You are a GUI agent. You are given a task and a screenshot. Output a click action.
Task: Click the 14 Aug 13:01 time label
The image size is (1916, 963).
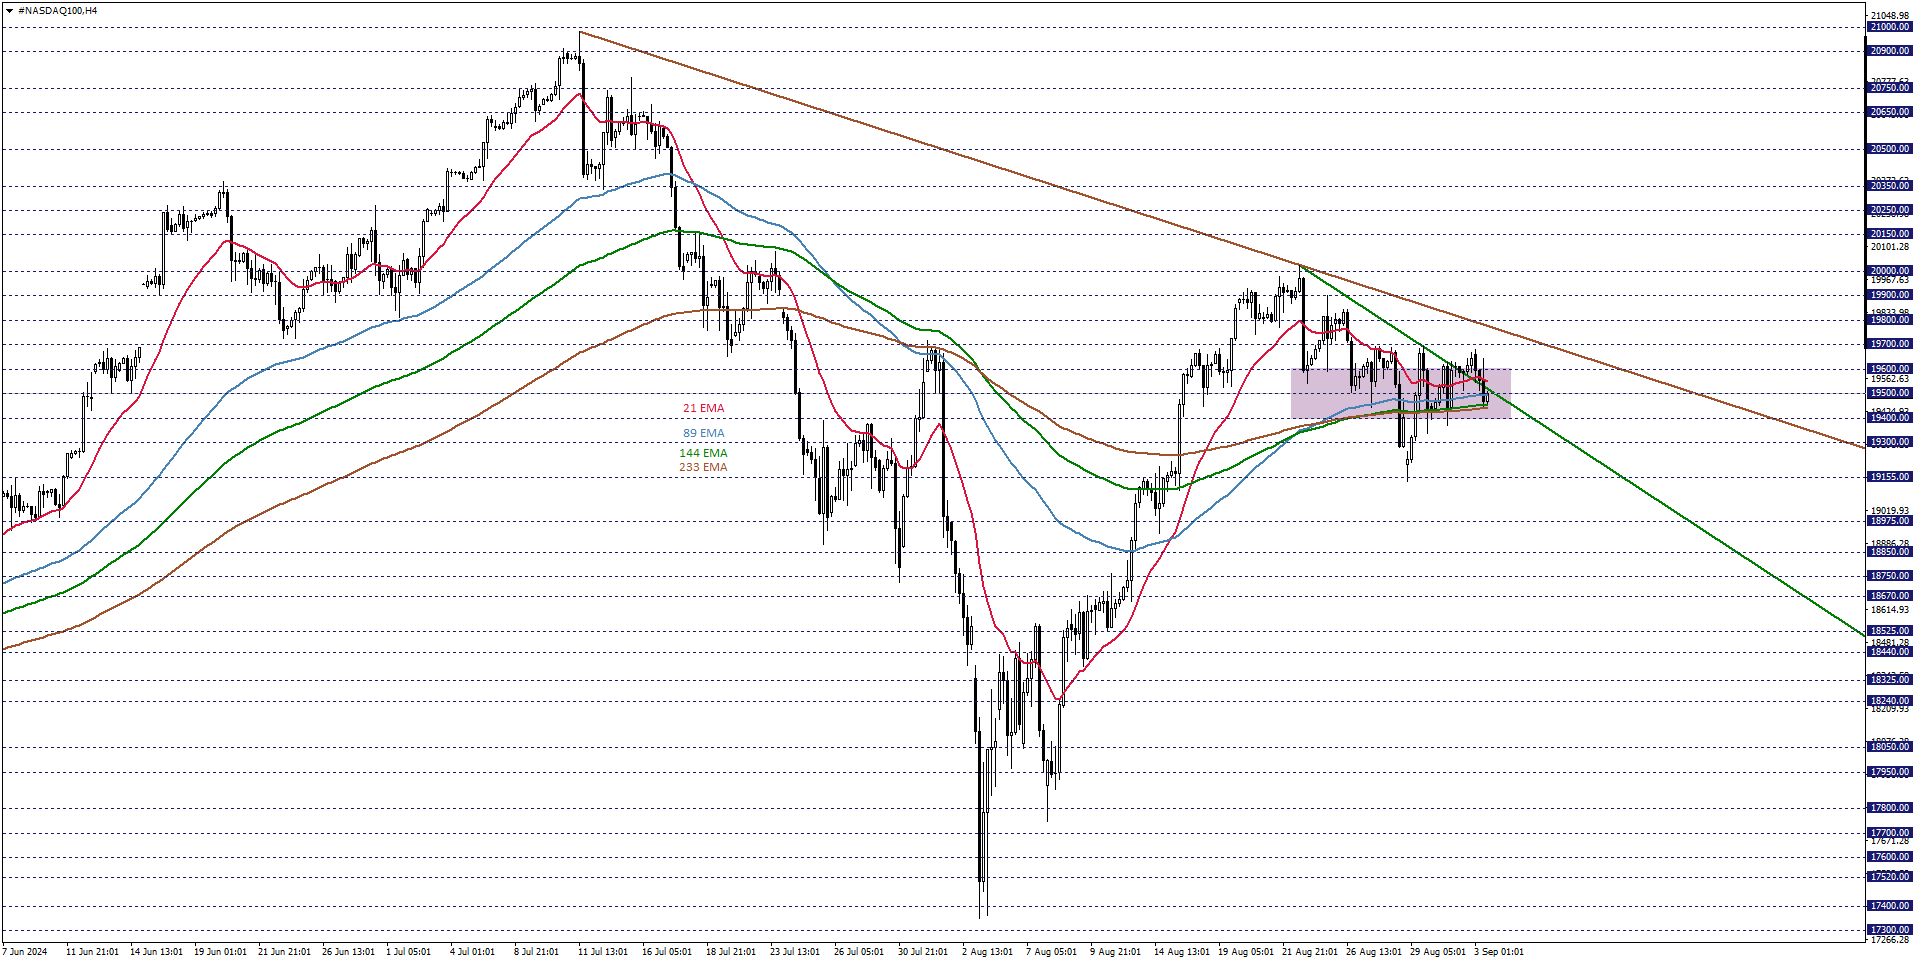tap(1181, 952)
